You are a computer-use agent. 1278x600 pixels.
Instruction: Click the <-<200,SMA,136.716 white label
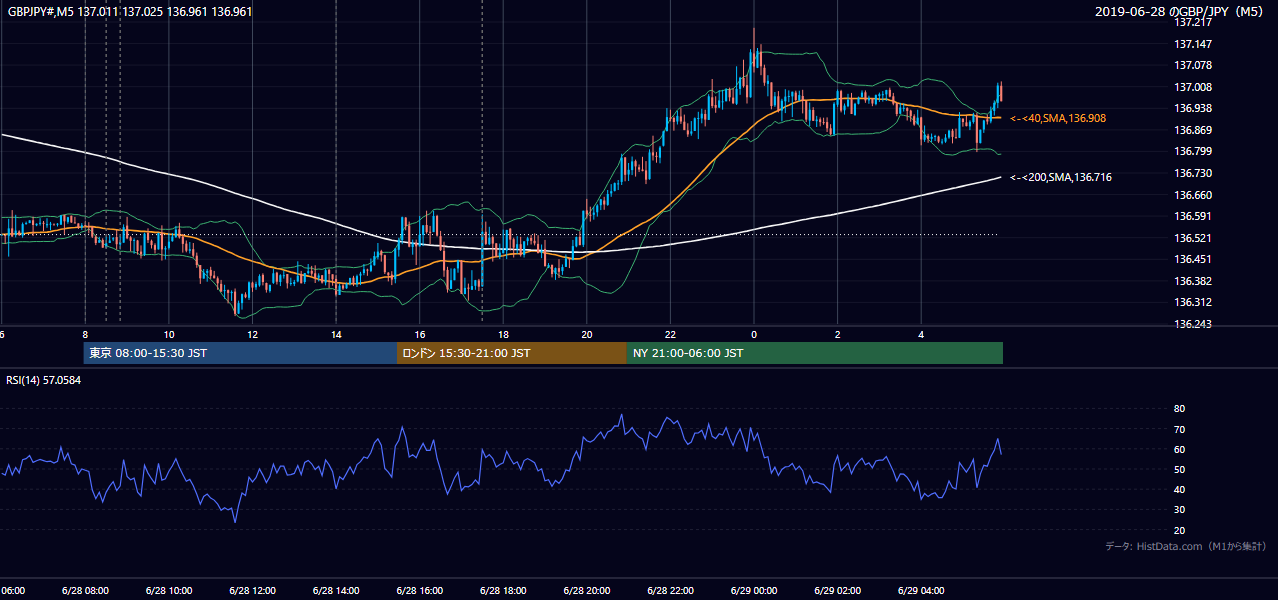coord(1061,177)
